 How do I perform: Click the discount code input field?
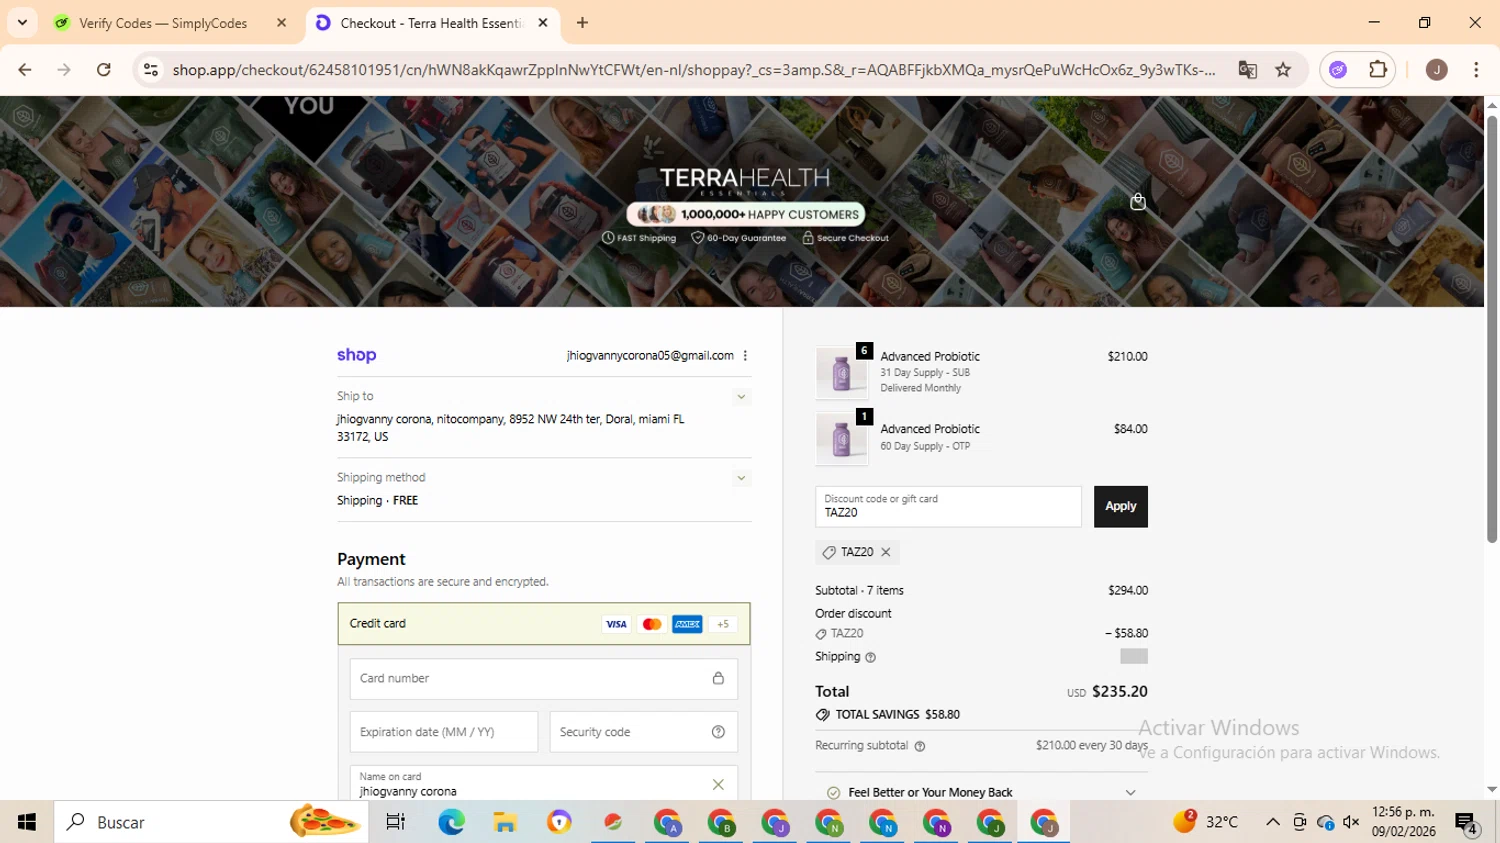pos(948,506)
